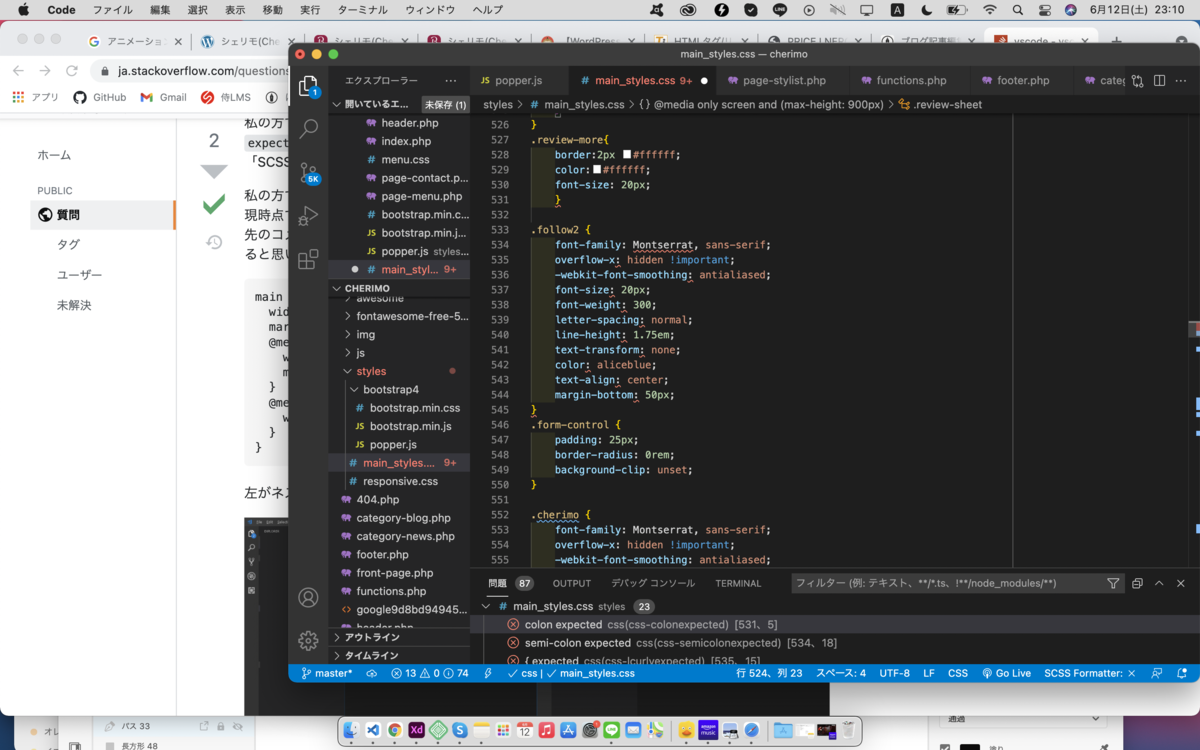Image resolution: width=1200 pixels, height=750 pixels.
Task: Open the Accounts icon in the activity bar
Action: [x=308, y=597]
